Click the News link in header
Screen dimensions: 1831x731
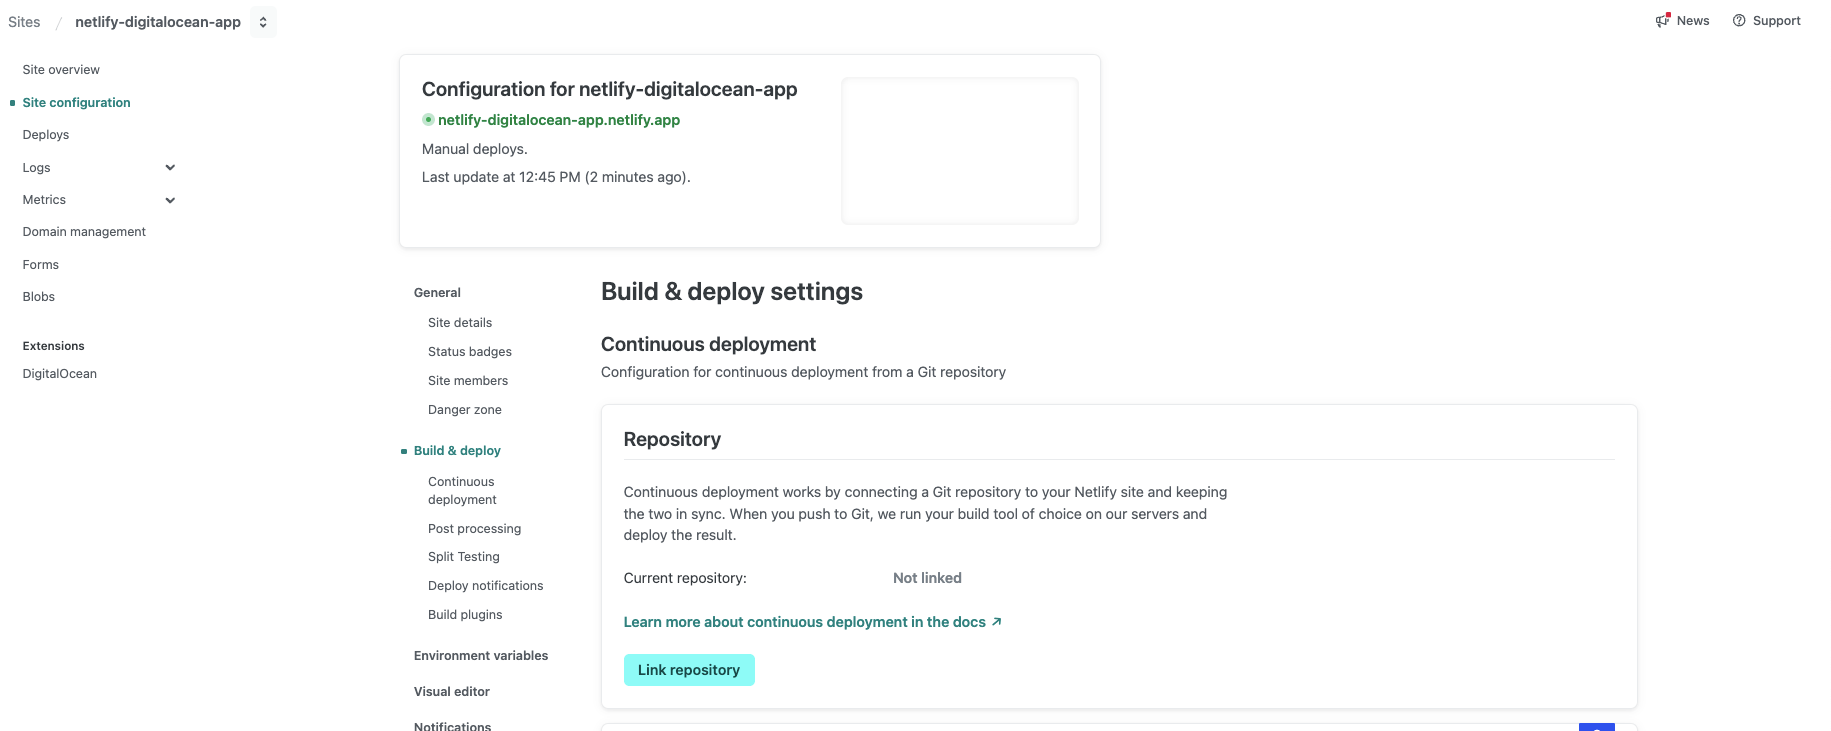(1693, 21)
